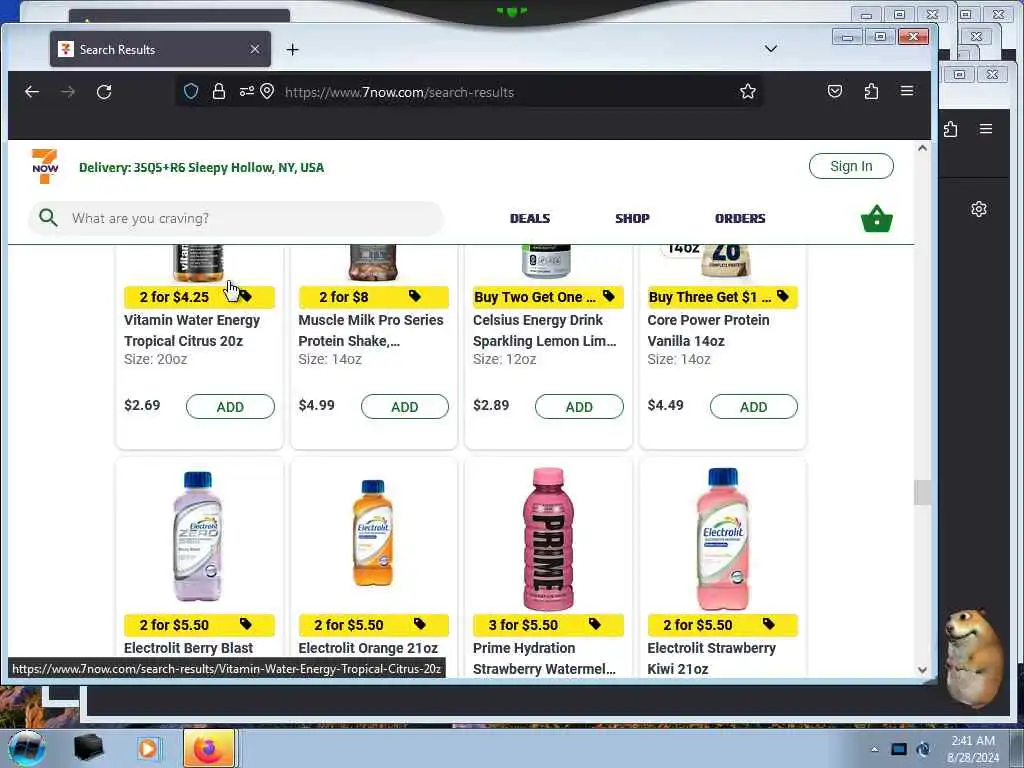Click the Sign In button
1024x768 pixels.
click(851, 166)
